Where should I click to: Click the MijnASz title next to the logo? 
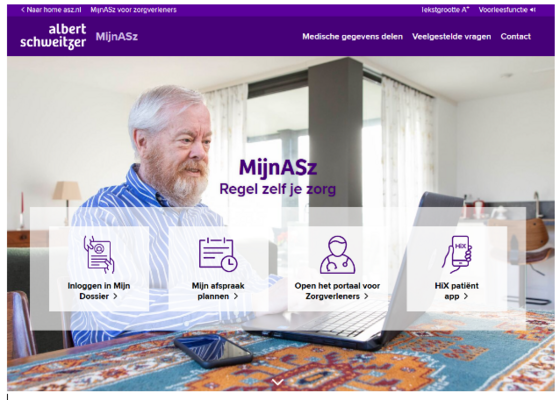[116, 36]
